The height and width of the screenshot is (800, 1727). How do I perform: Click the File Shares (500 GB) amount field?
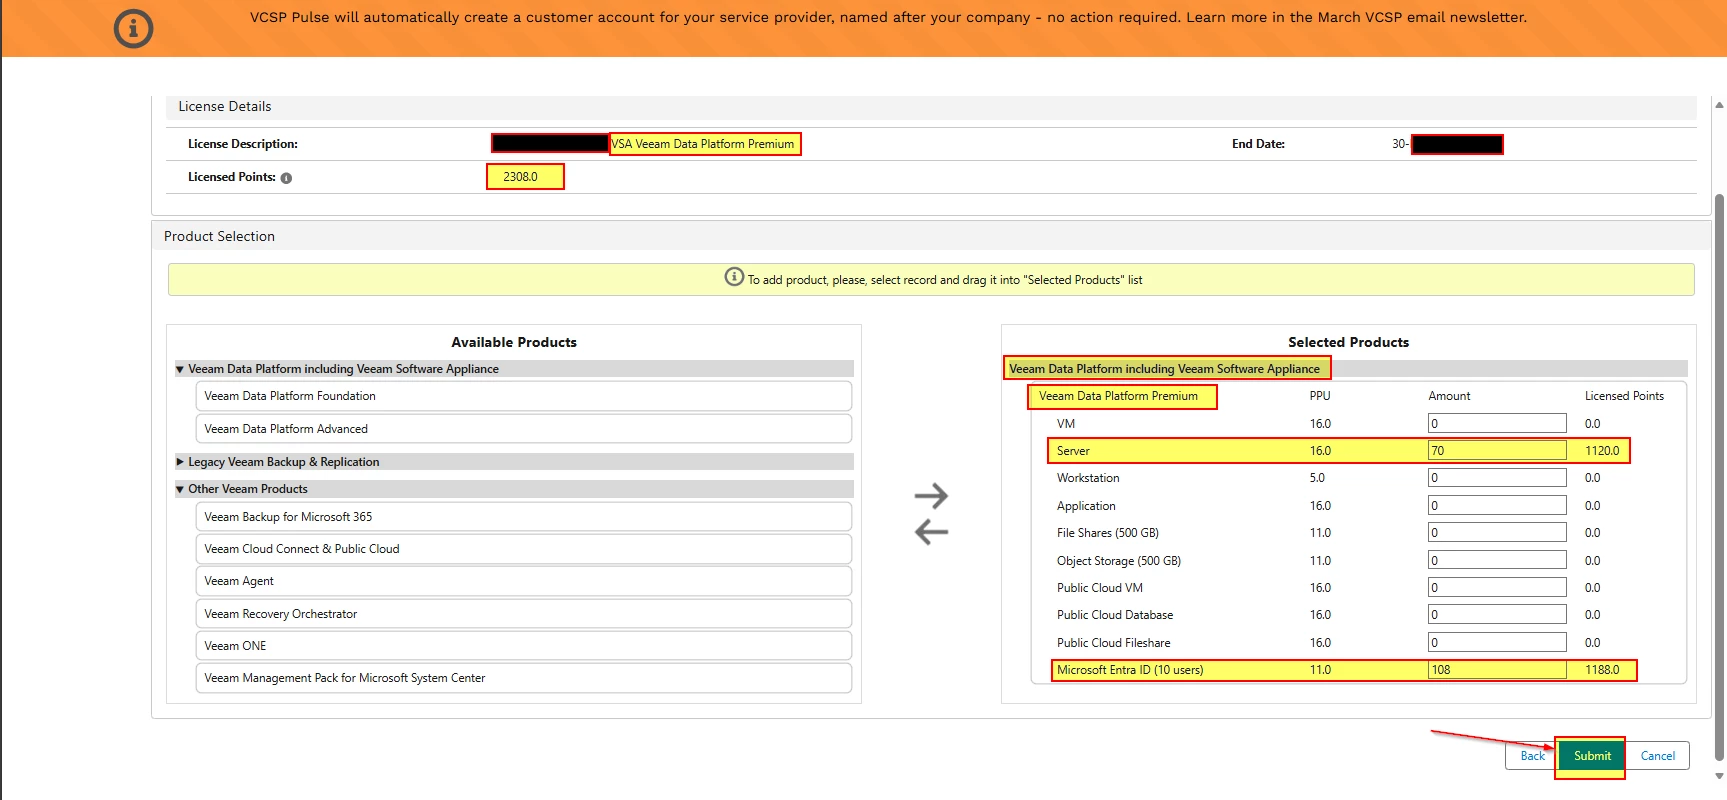pyautogui.click(x=1497, y=533)
